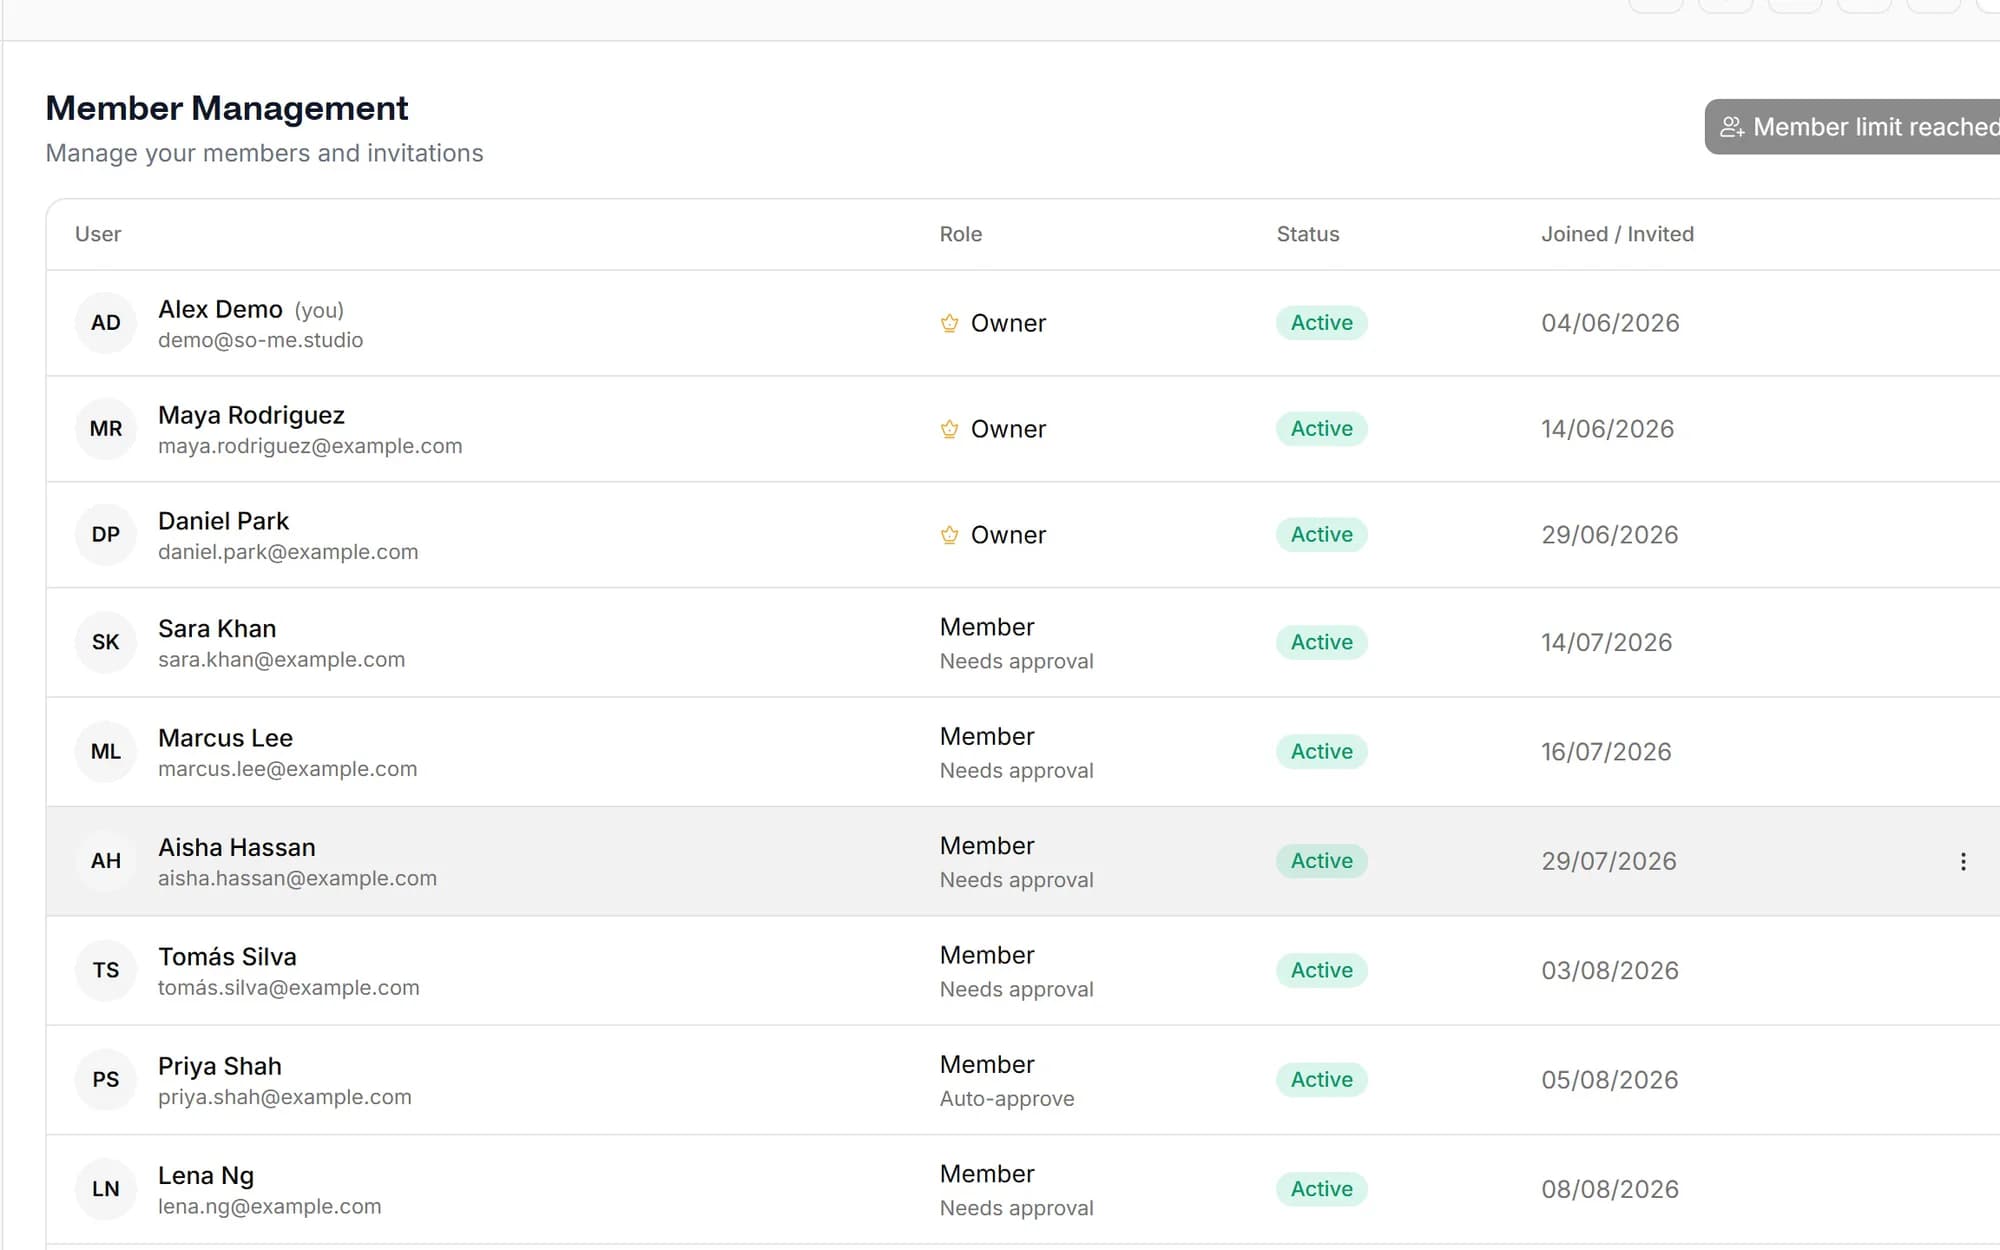Select the name Lena Ng
The image size is (2000, 1250).
[x=206, y=1176]
